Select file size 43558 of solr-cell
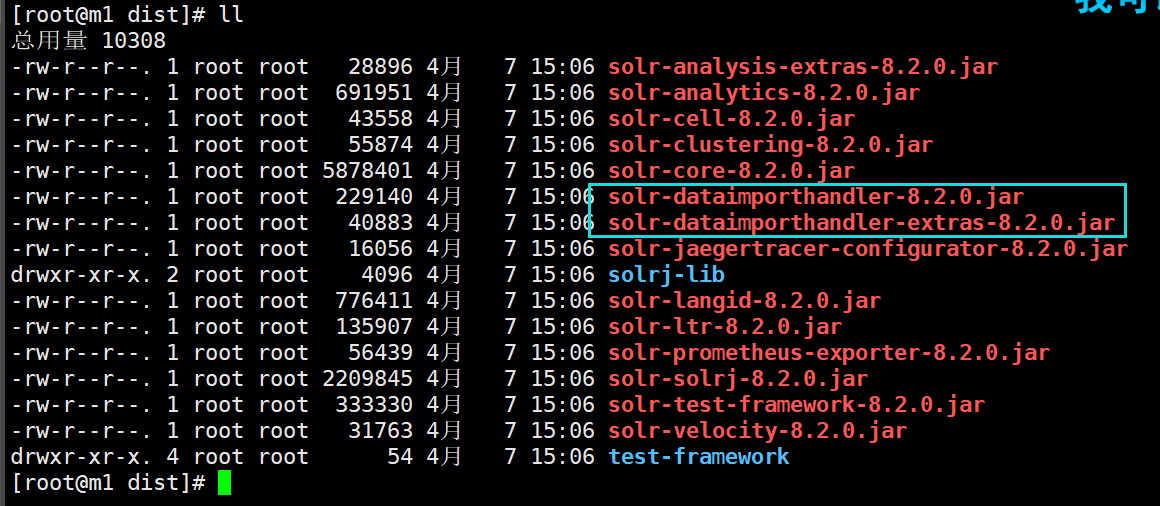Viewport: 1160px width, 506px height. 380,119
